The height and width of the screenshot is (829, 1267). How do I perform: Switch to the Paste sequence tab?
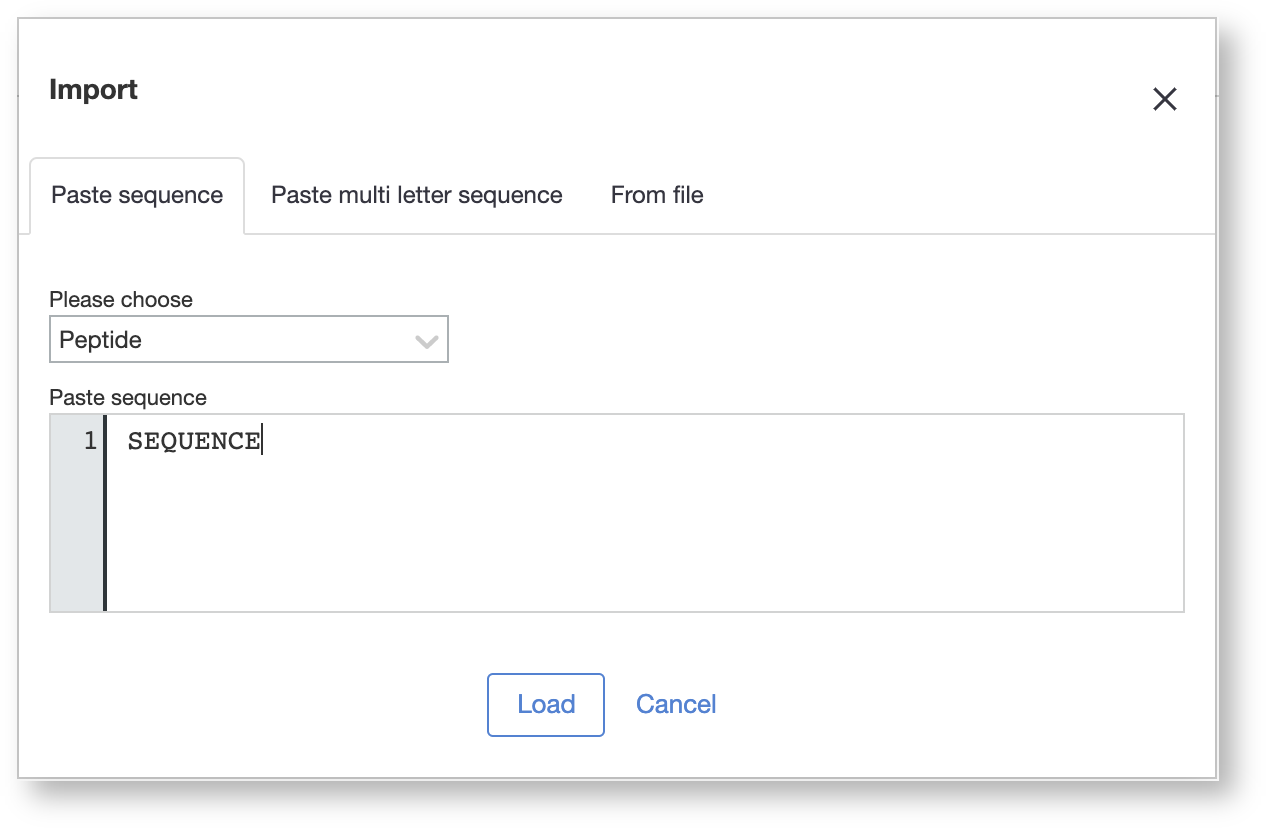[x=137, y=195]
